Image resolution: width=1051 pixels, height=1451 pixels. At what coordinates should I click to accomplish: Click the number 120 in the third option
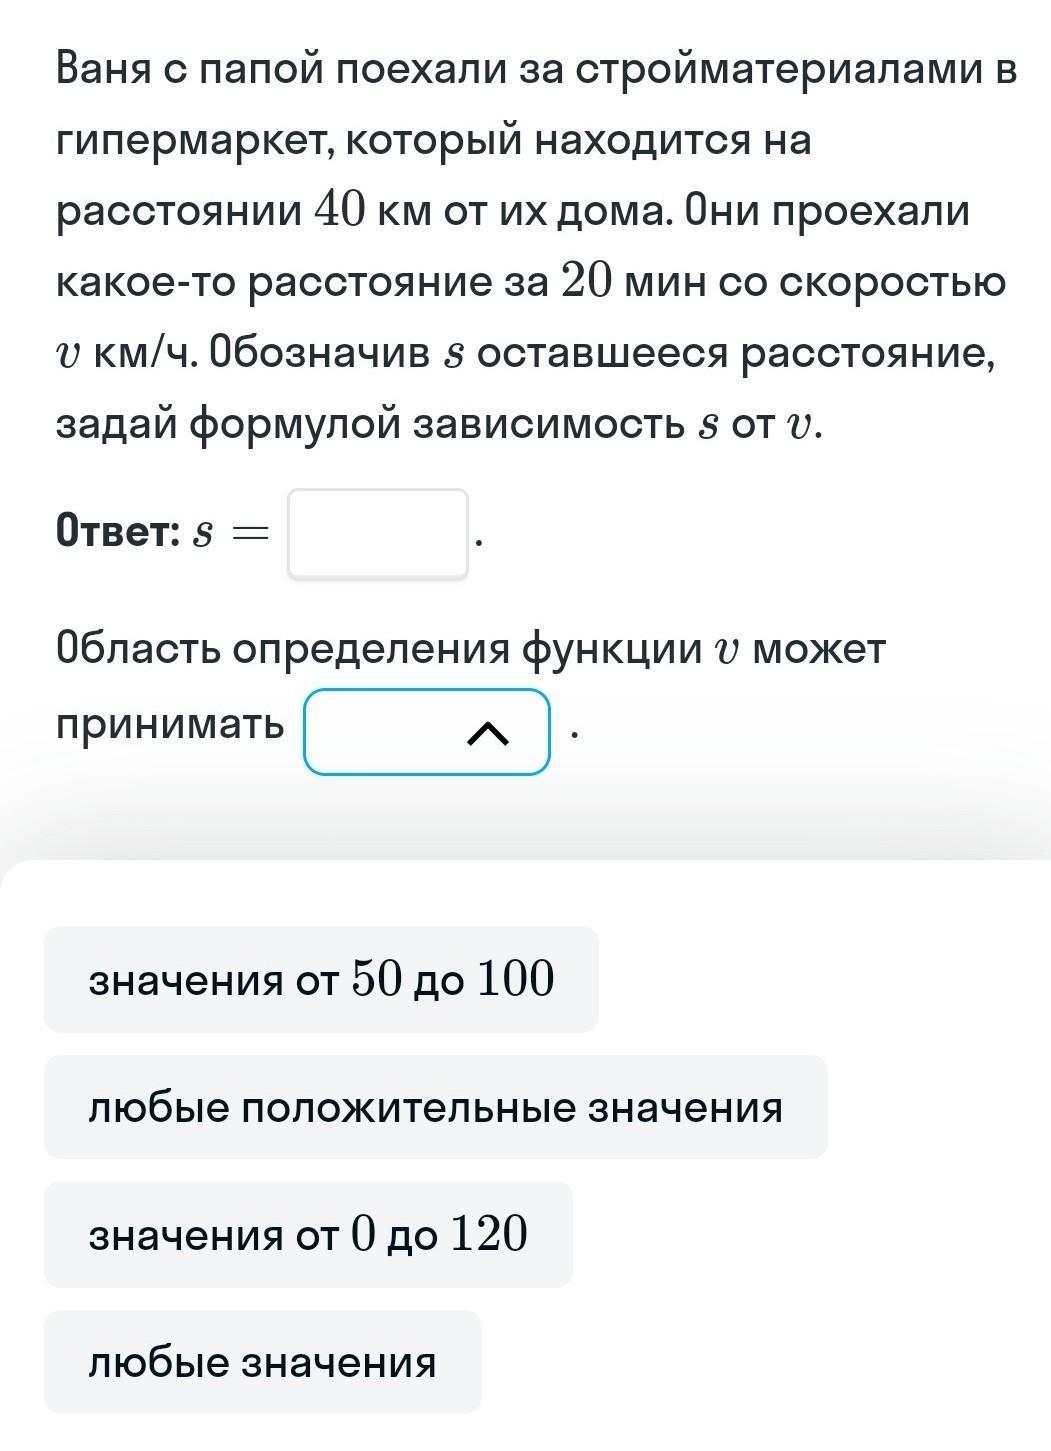pyautogui.click(x=489, y=1233)
